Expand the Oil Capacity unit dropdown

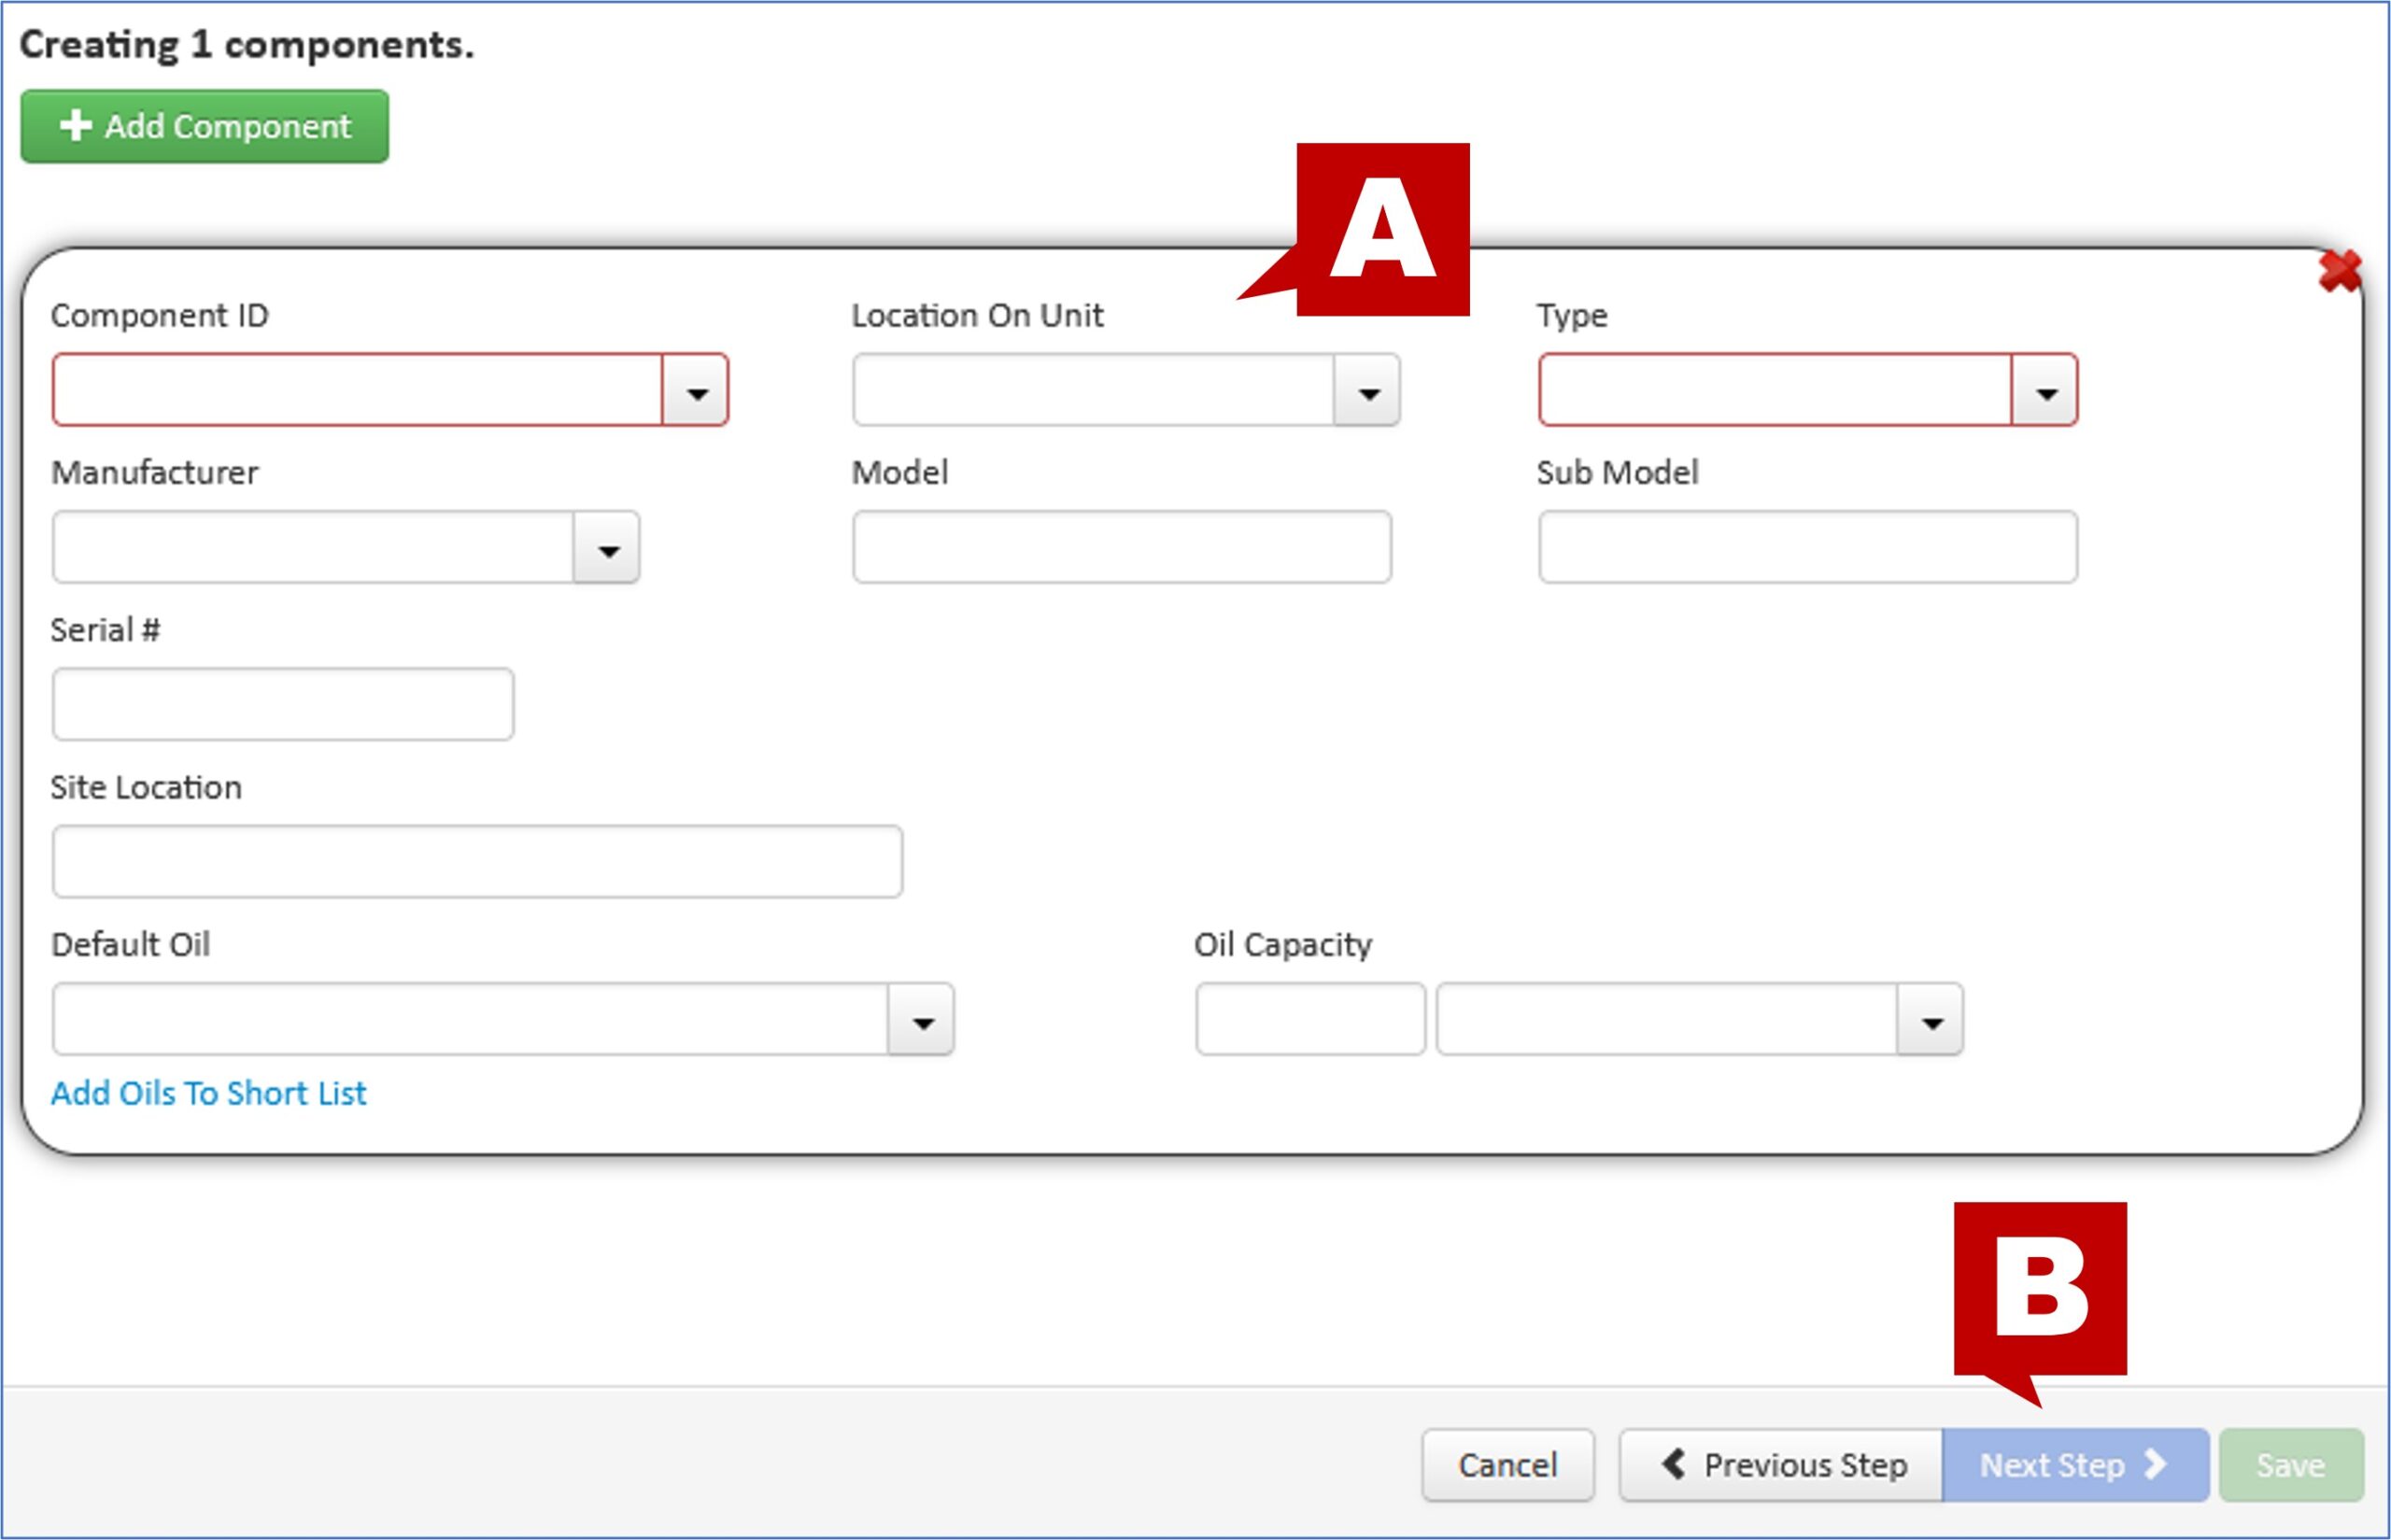(1930, 1020)
